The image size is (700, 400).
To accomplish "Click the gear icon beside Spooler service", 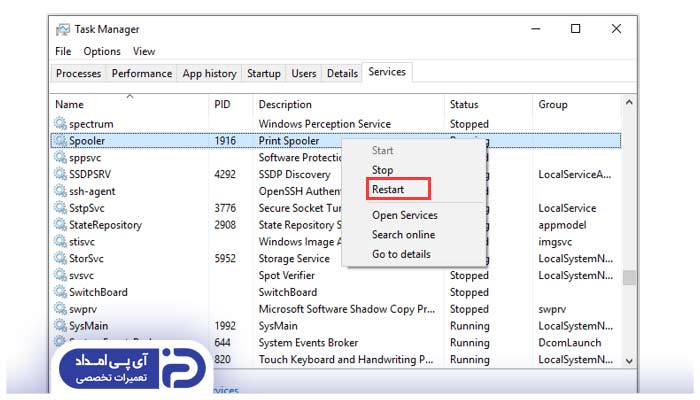I will coord(60,140).
